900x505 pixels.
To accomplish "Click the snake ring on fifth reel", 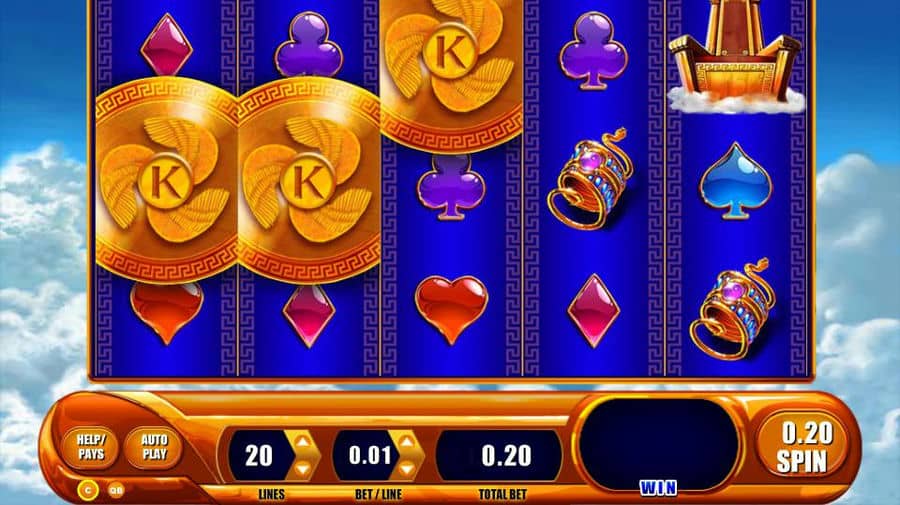I will pyautogui.click(x=733, y=309).
